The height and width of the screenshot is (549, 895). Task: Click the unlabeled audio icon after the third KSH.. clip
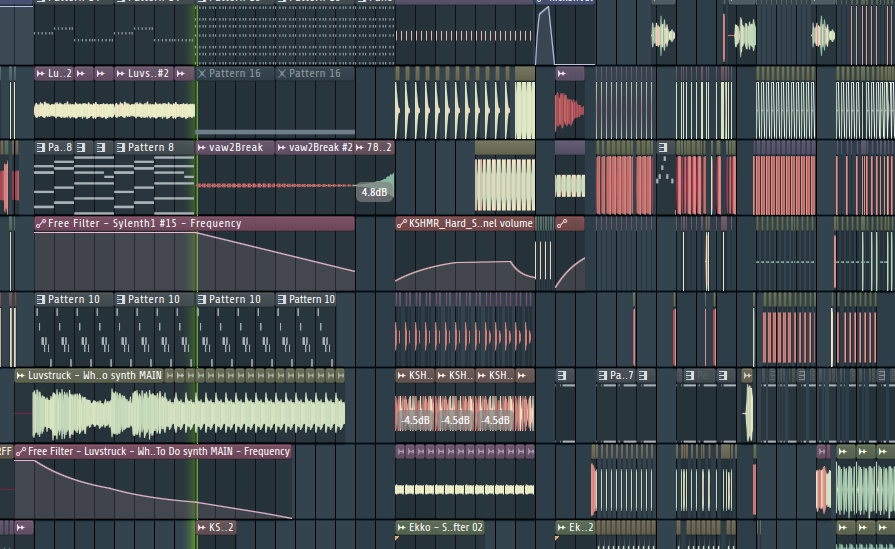[521, 376]
